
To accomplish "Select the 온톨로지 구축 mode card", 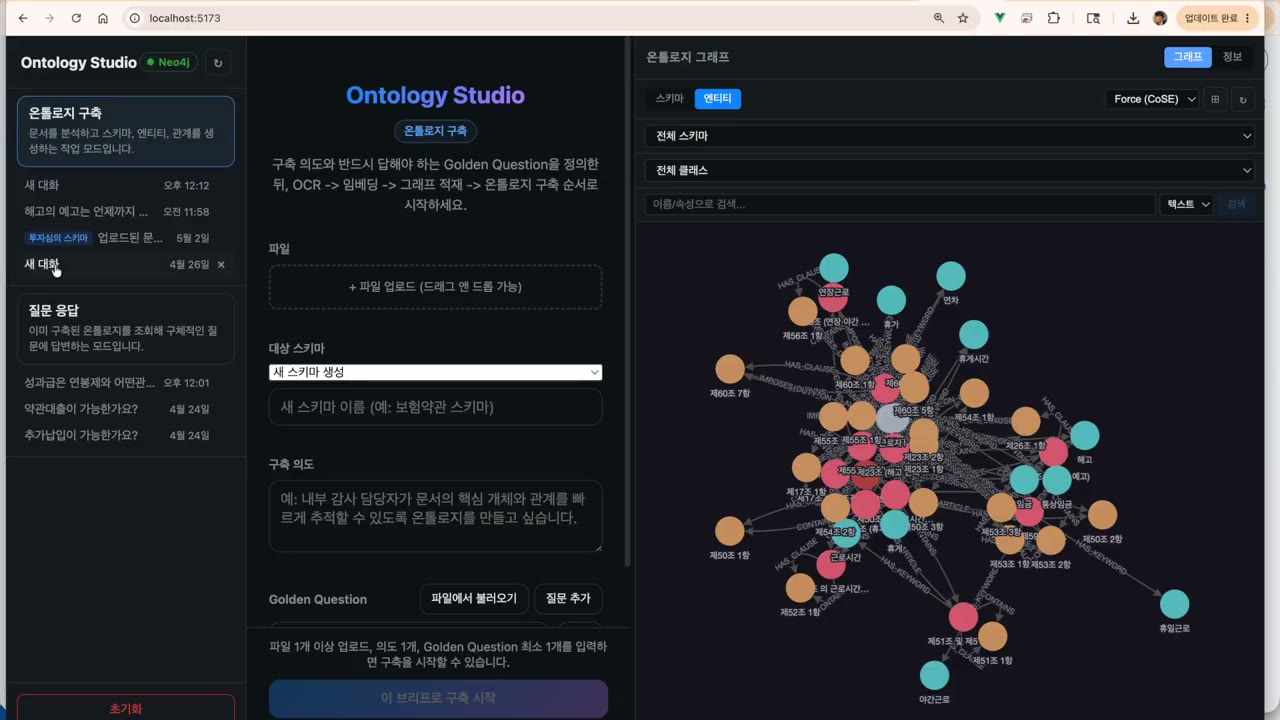I will [x=126, y=131].
